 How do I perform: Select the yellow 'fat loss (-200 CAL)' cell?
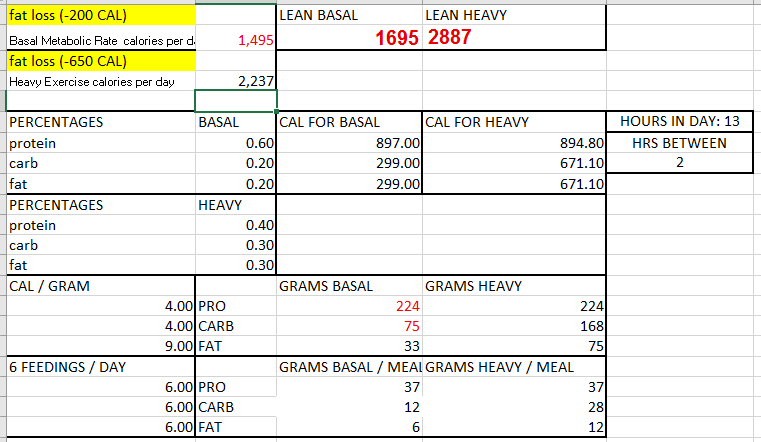100,17
